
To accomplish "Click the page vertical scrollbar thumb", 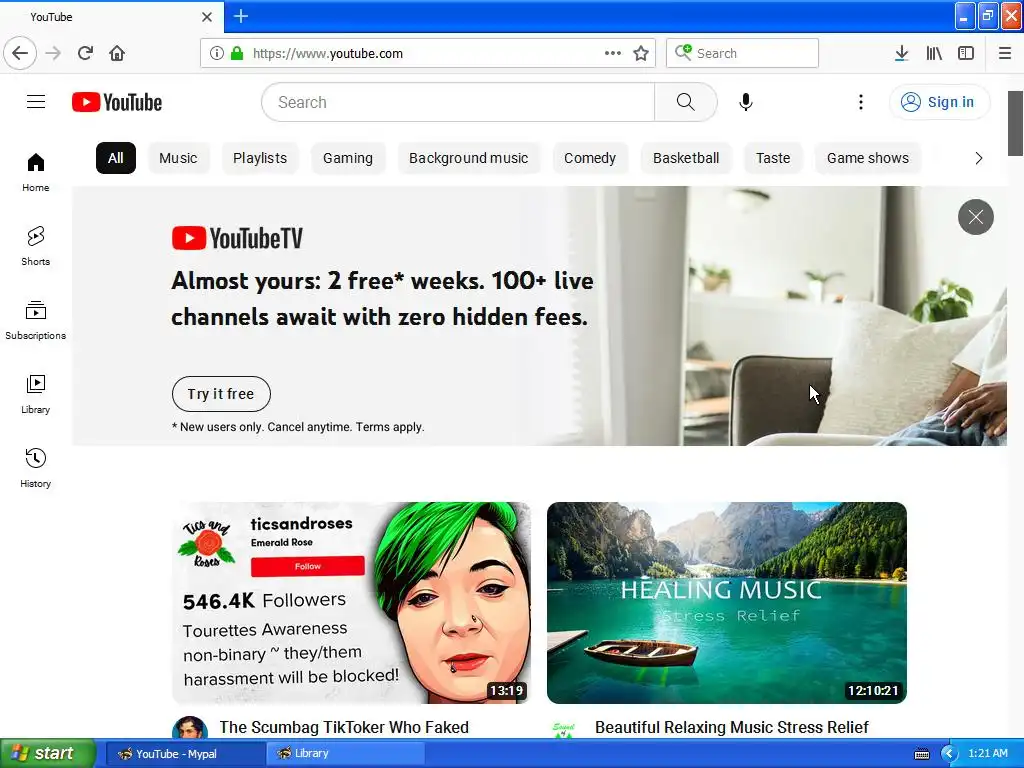I will (x=1015, y=123).
